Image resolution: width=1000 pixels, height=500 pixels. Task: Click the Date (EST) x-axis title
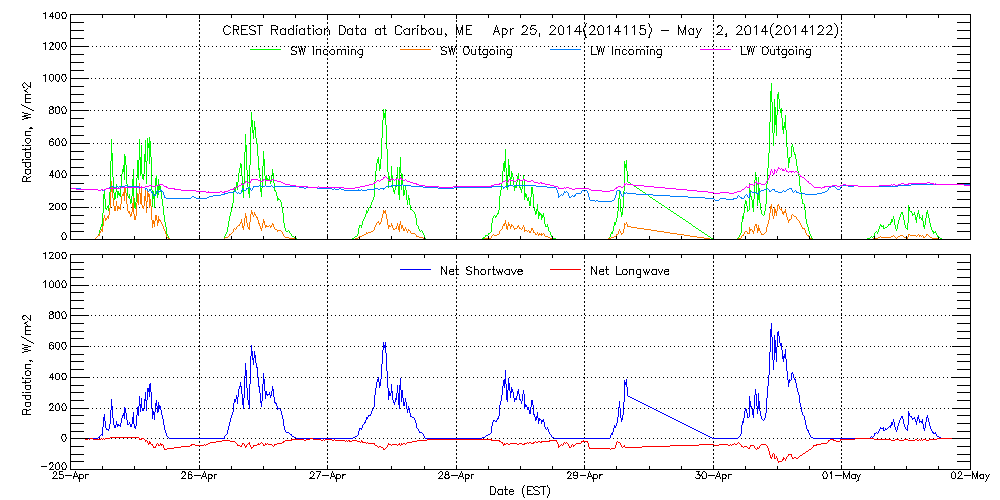(520, 492)
